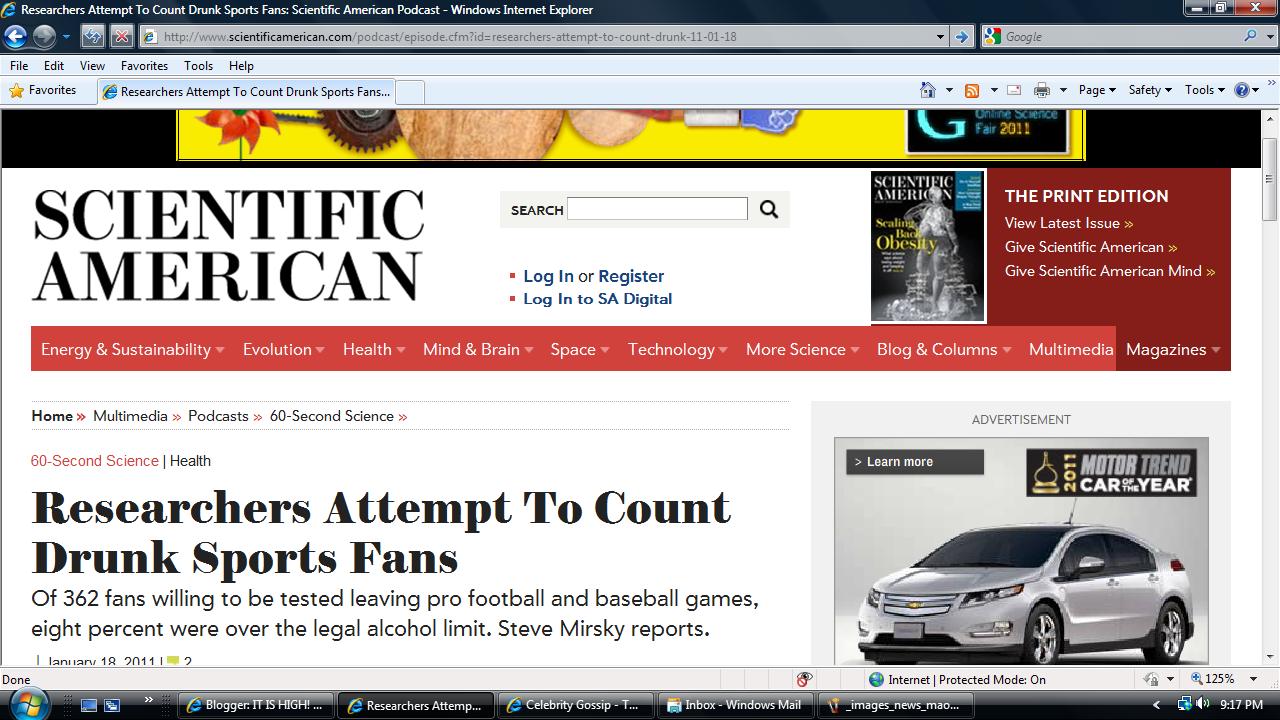Open the File menu
This screenshot has width=1280, height=720.
pos(19,65)
